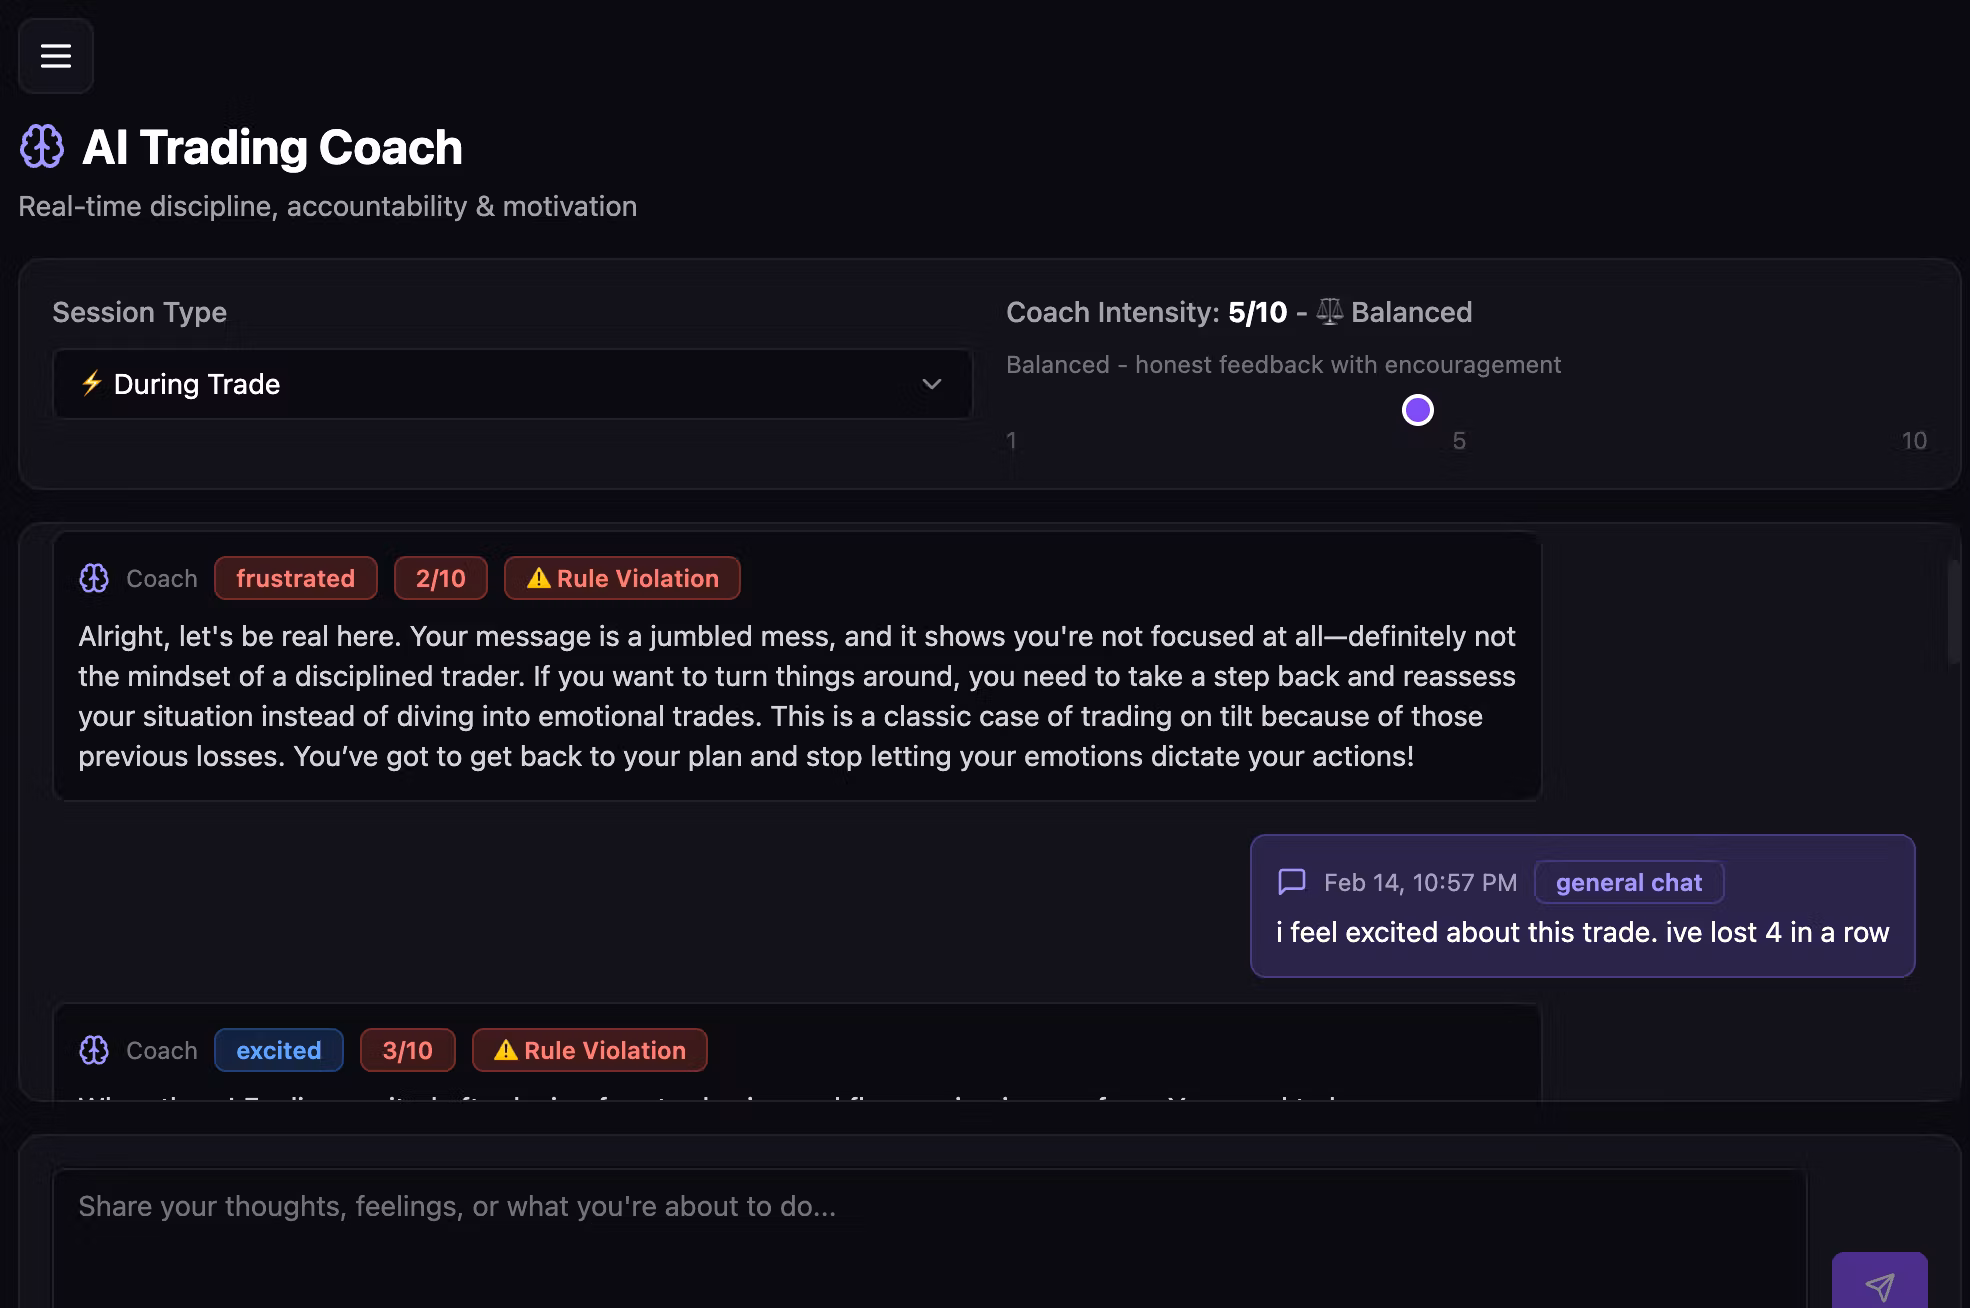Click the general chat tag
Viewport: 1970px width, 1308px height.
point(1629,882)
